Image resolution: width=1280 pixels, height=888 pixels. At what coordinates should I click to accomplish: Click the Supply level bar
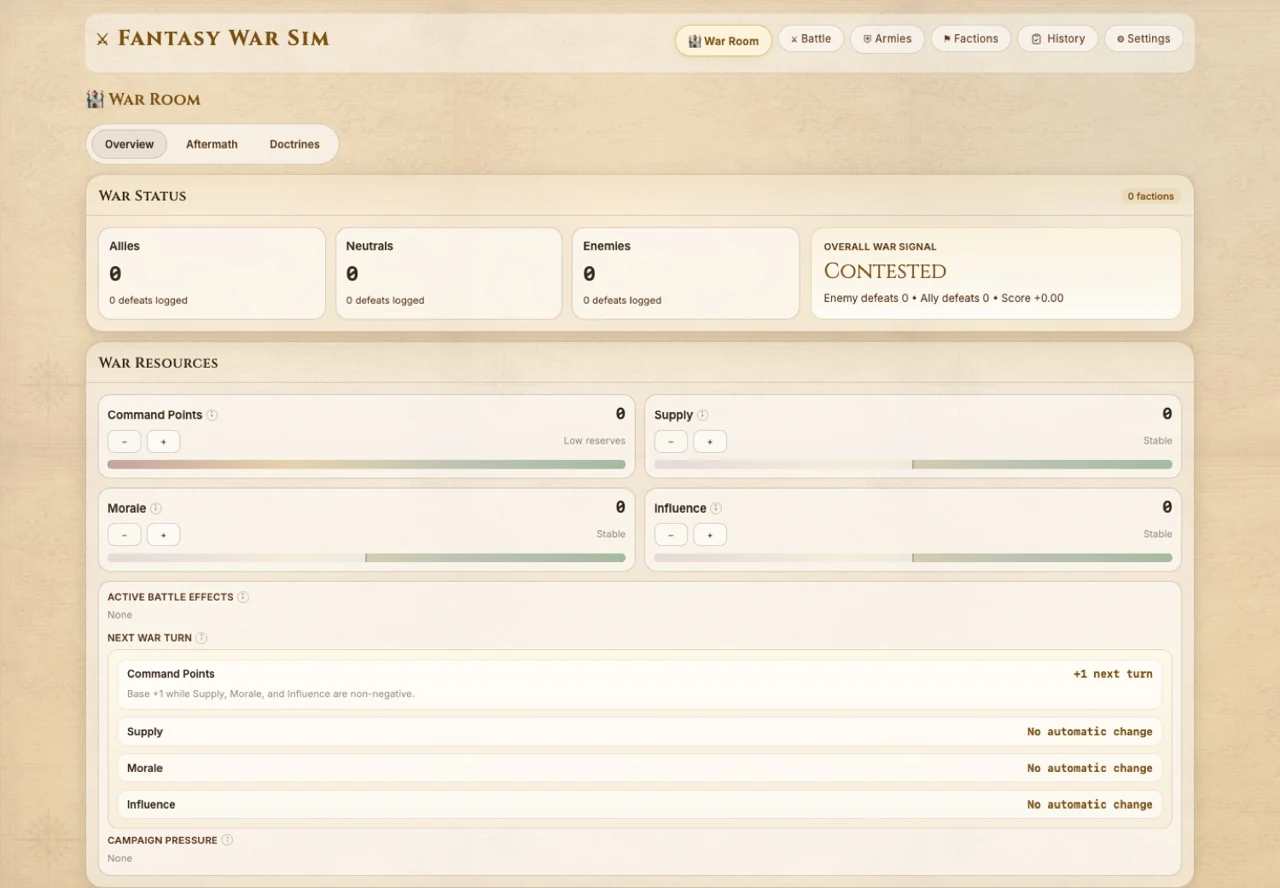click(x=913, y=464)
